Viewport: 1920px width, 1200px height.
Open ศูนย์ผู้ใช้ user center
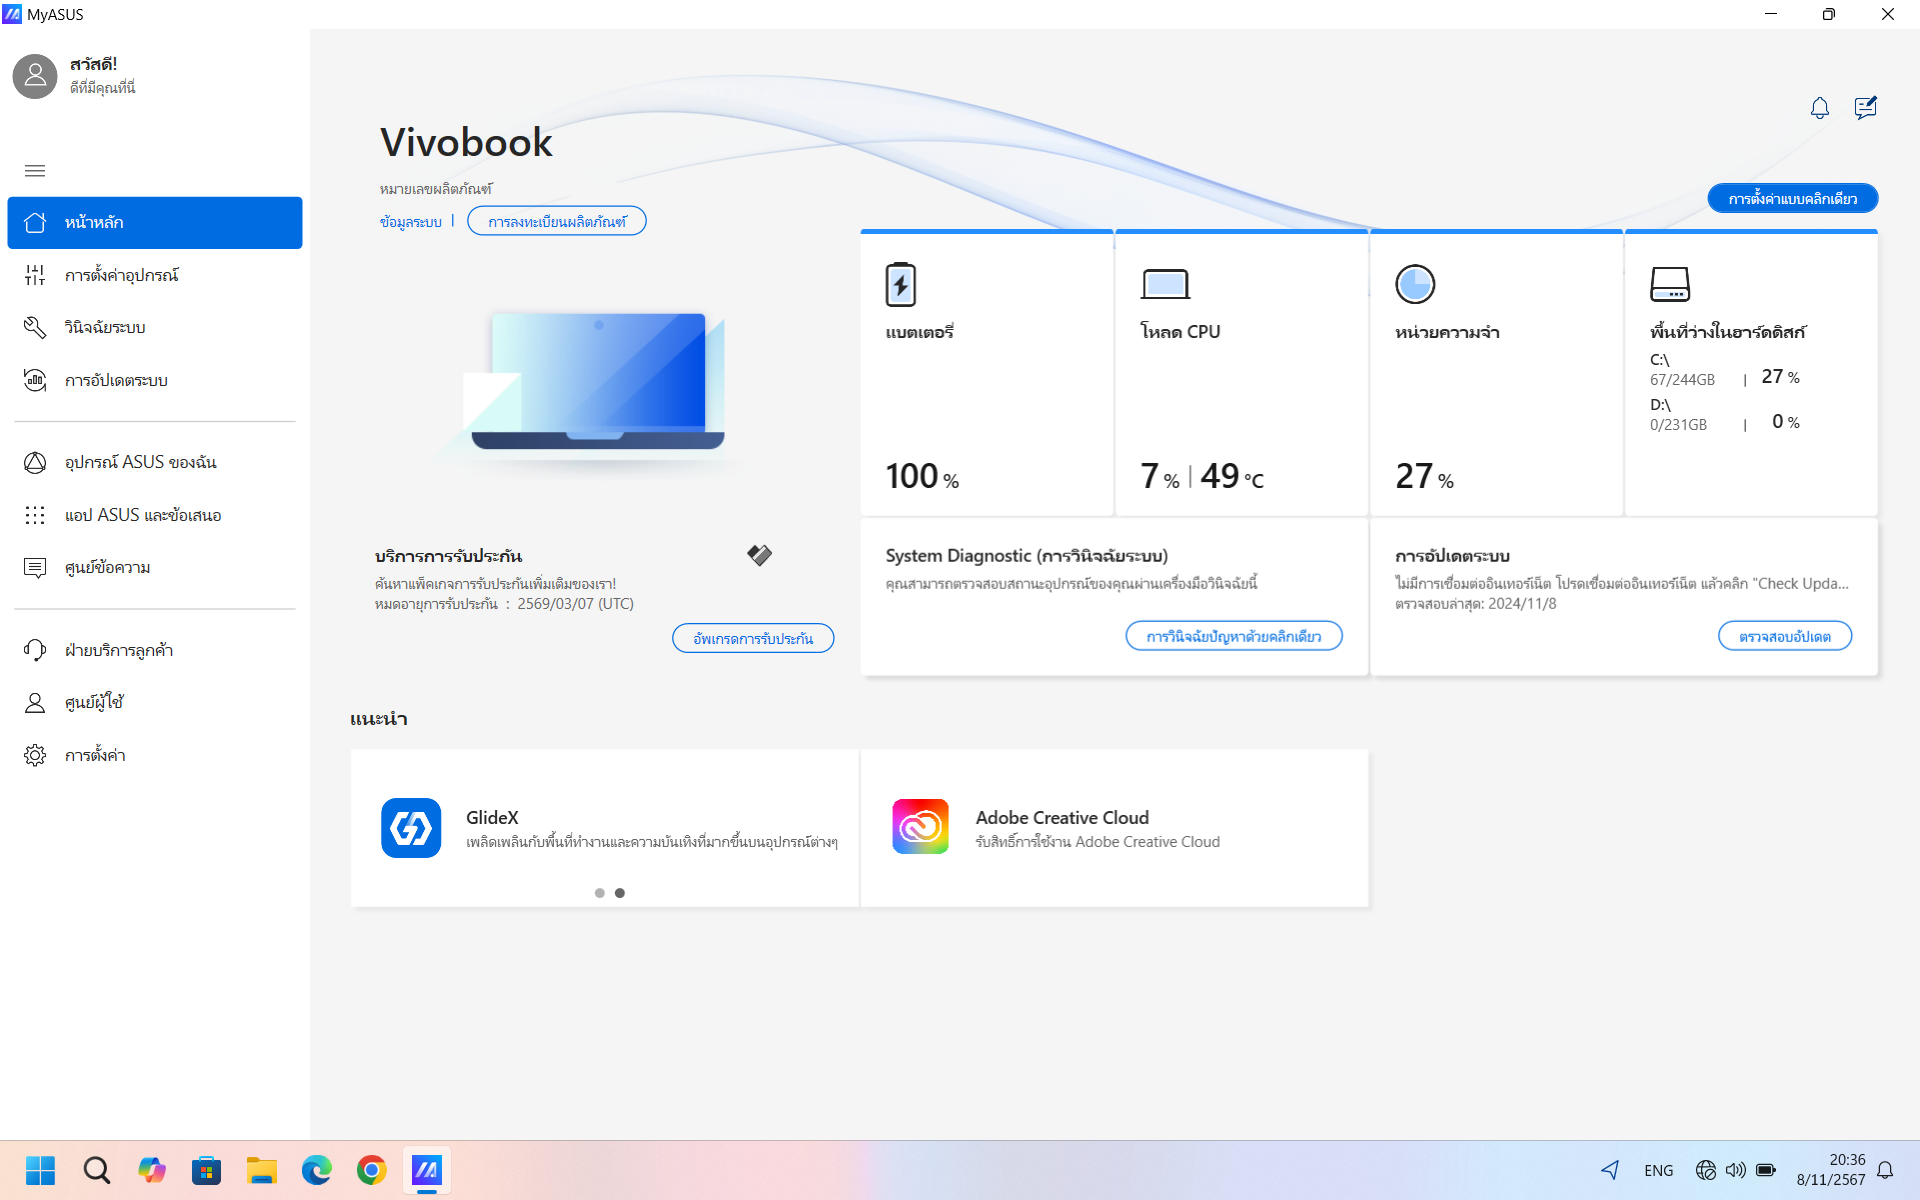pyautogui.click(x=155, y=703)
